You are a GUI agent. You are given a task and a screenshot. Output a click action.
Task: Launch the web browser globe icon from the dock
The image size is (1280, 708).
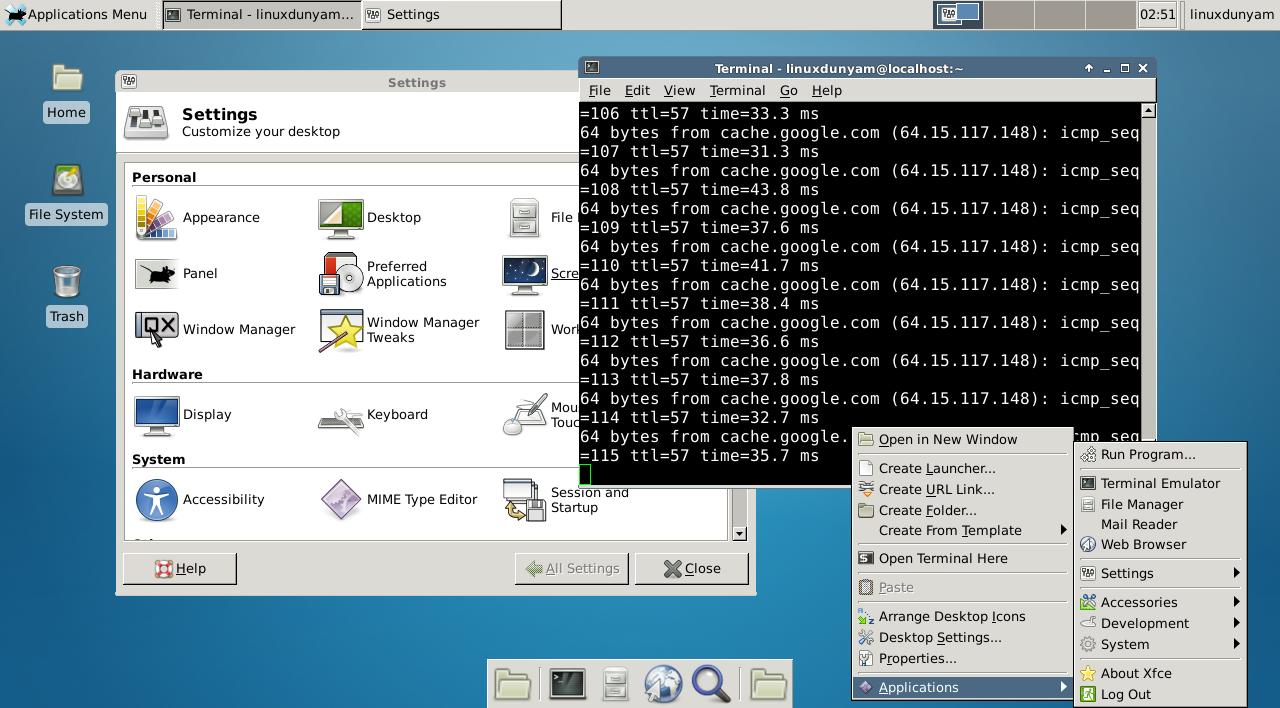(x=663, y=684)
